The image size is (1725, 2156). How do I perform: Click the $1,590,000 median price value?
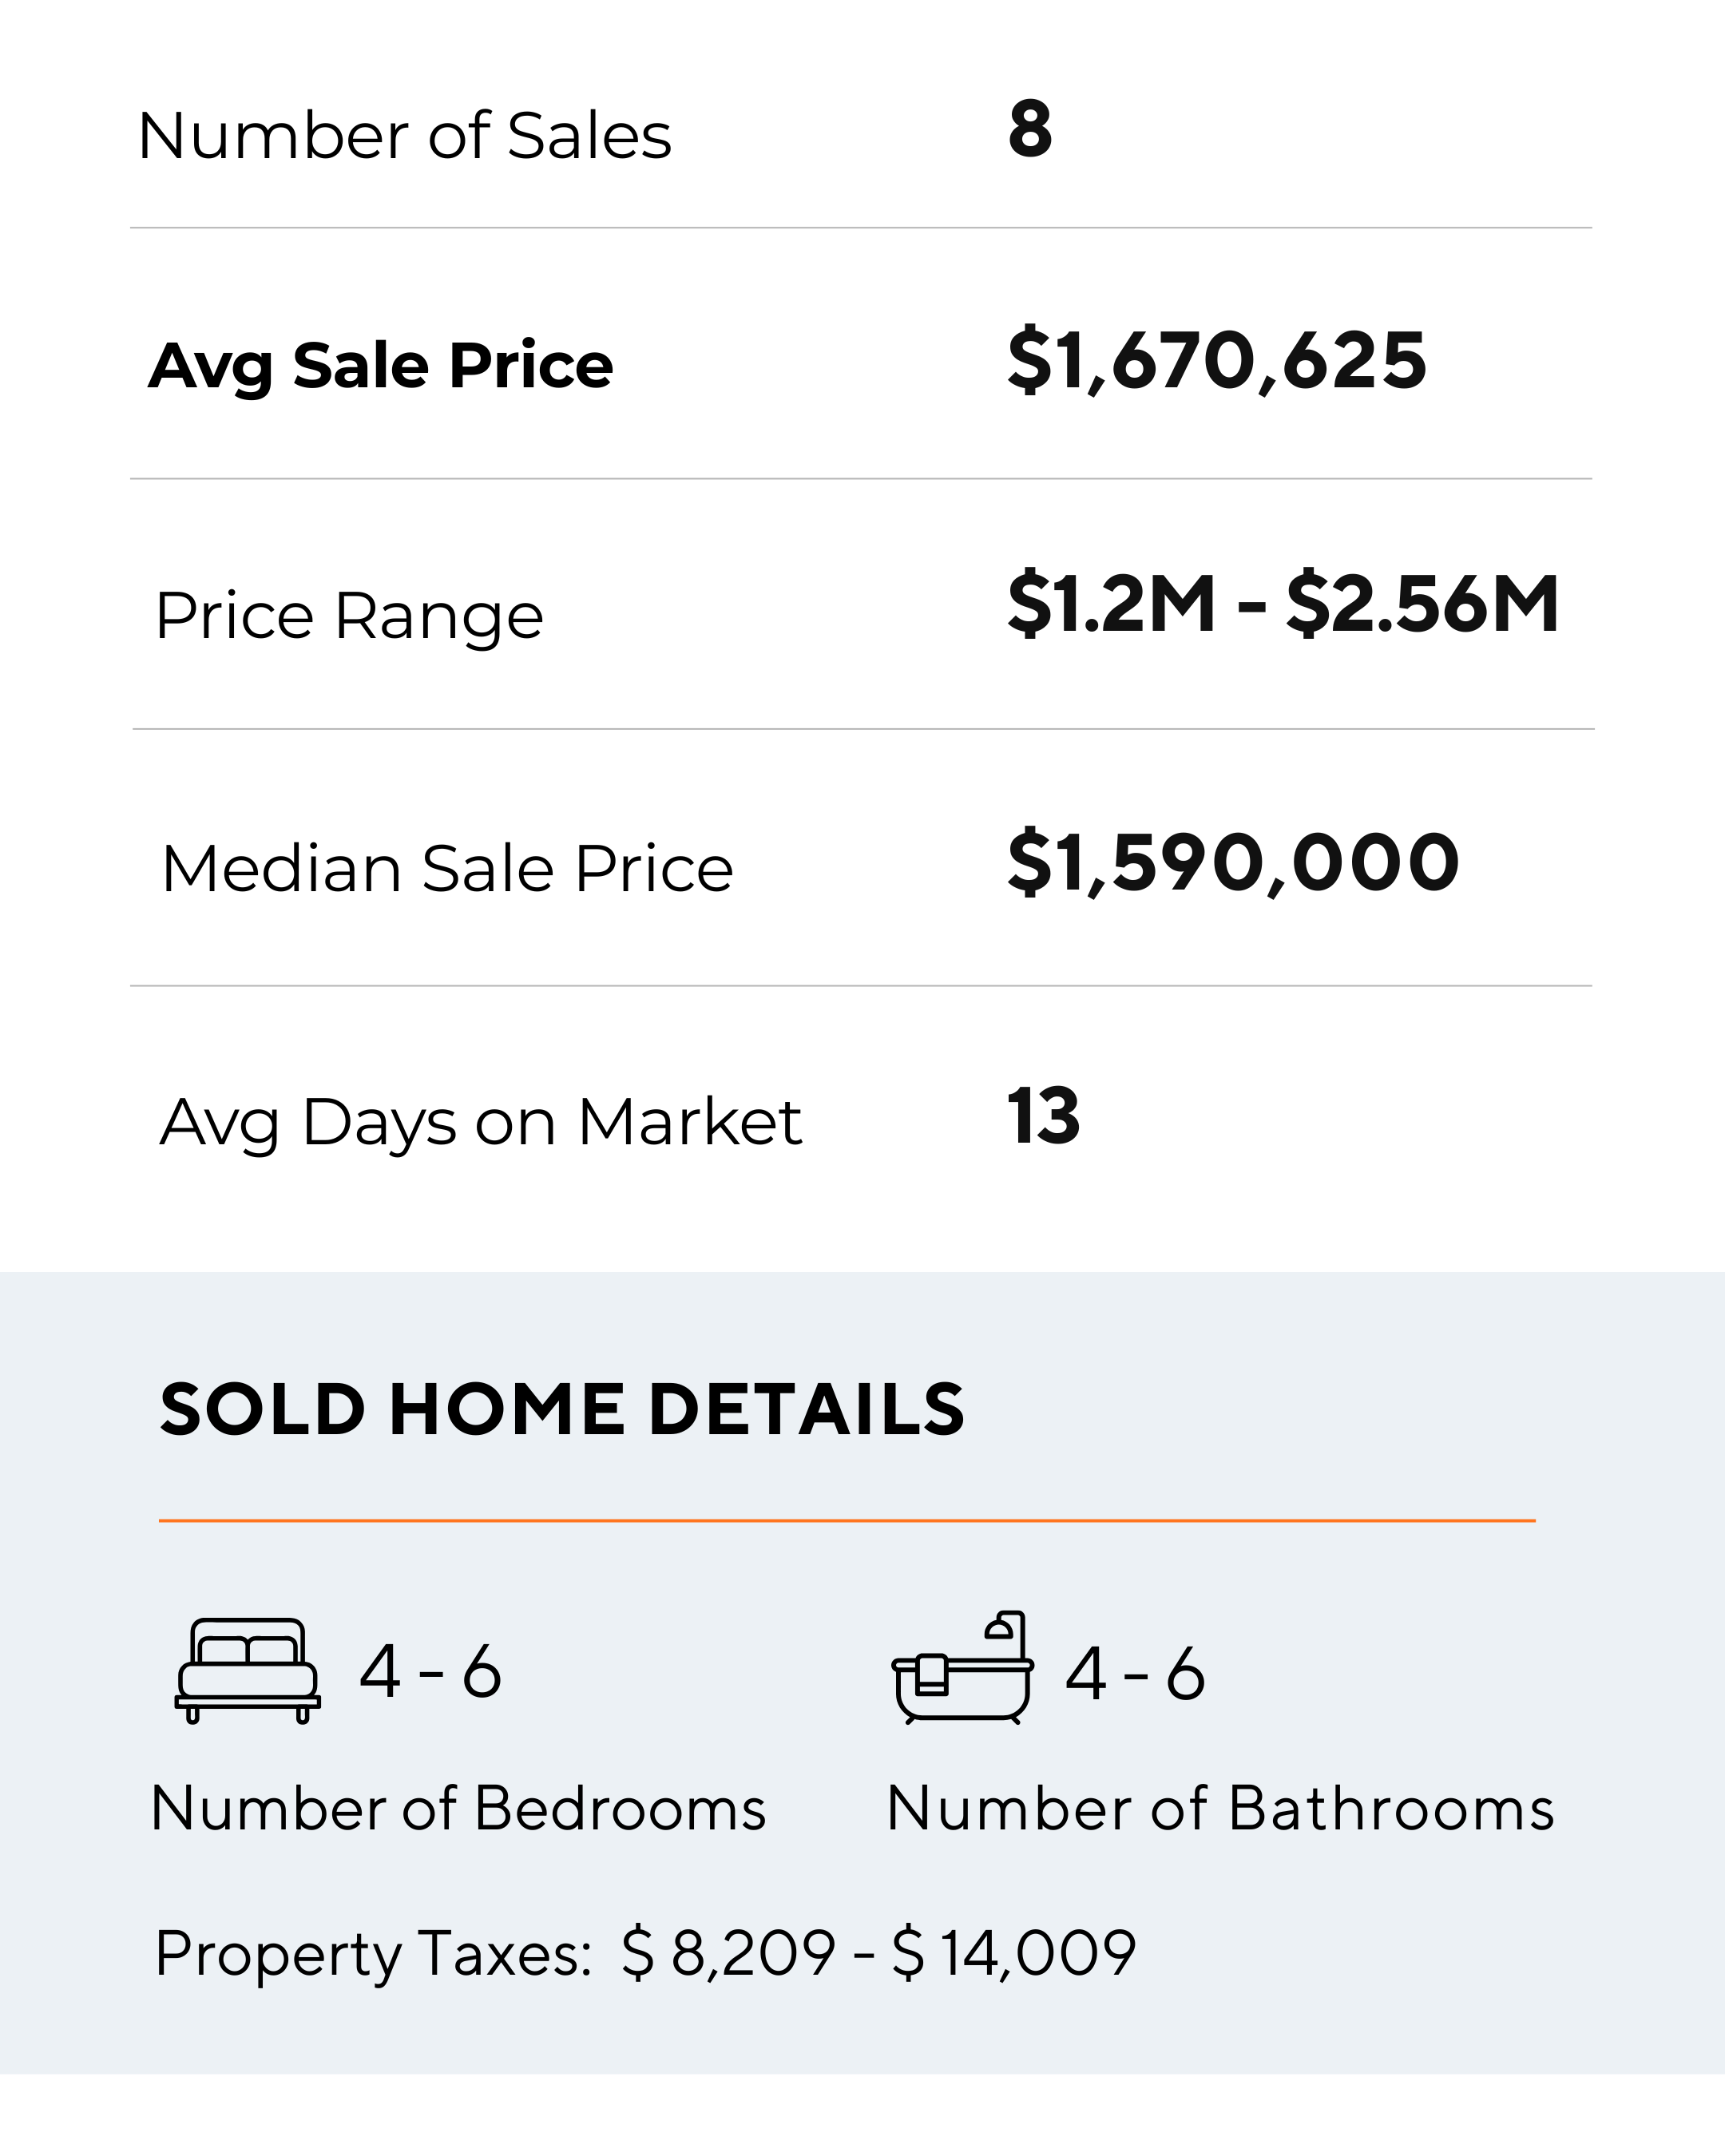point(1233,863)
